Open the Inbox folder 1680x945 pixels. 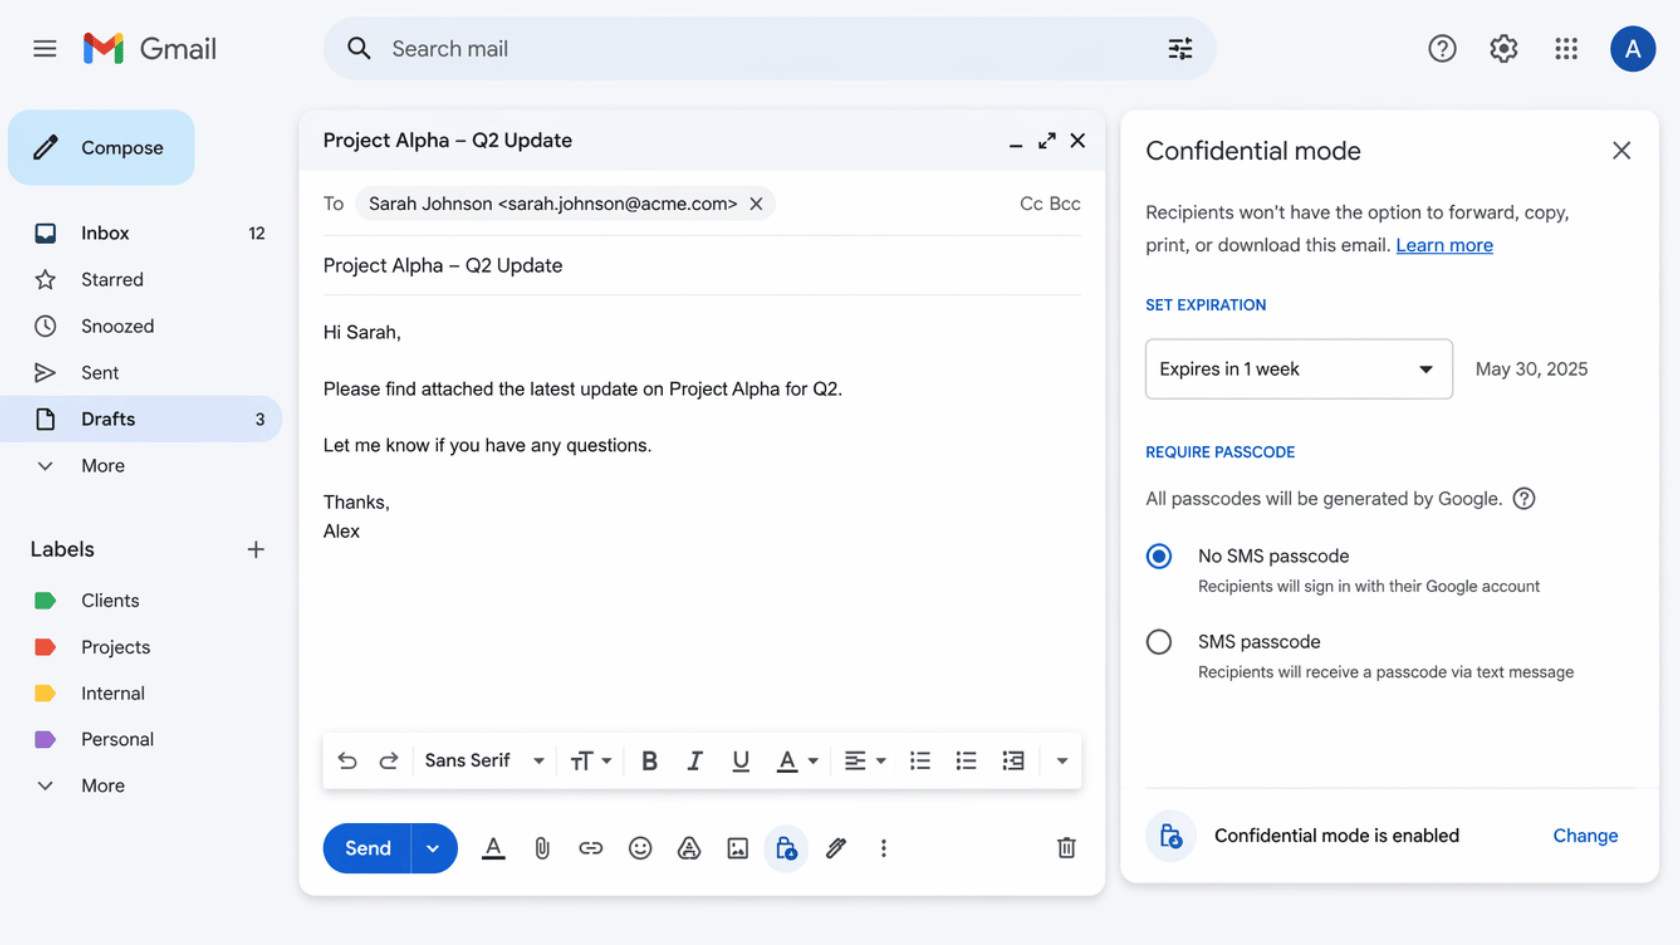[x=141, y=233]
